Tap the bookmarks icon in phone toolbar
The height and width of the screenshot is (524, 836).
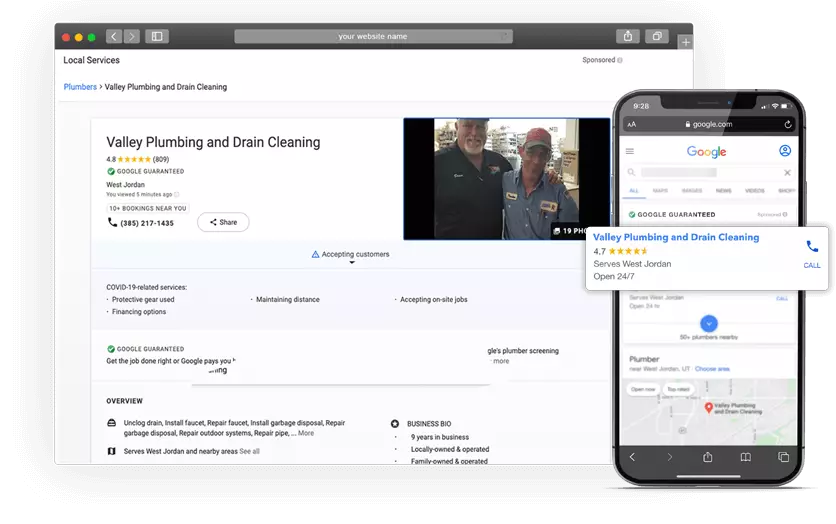pos(745,457)
